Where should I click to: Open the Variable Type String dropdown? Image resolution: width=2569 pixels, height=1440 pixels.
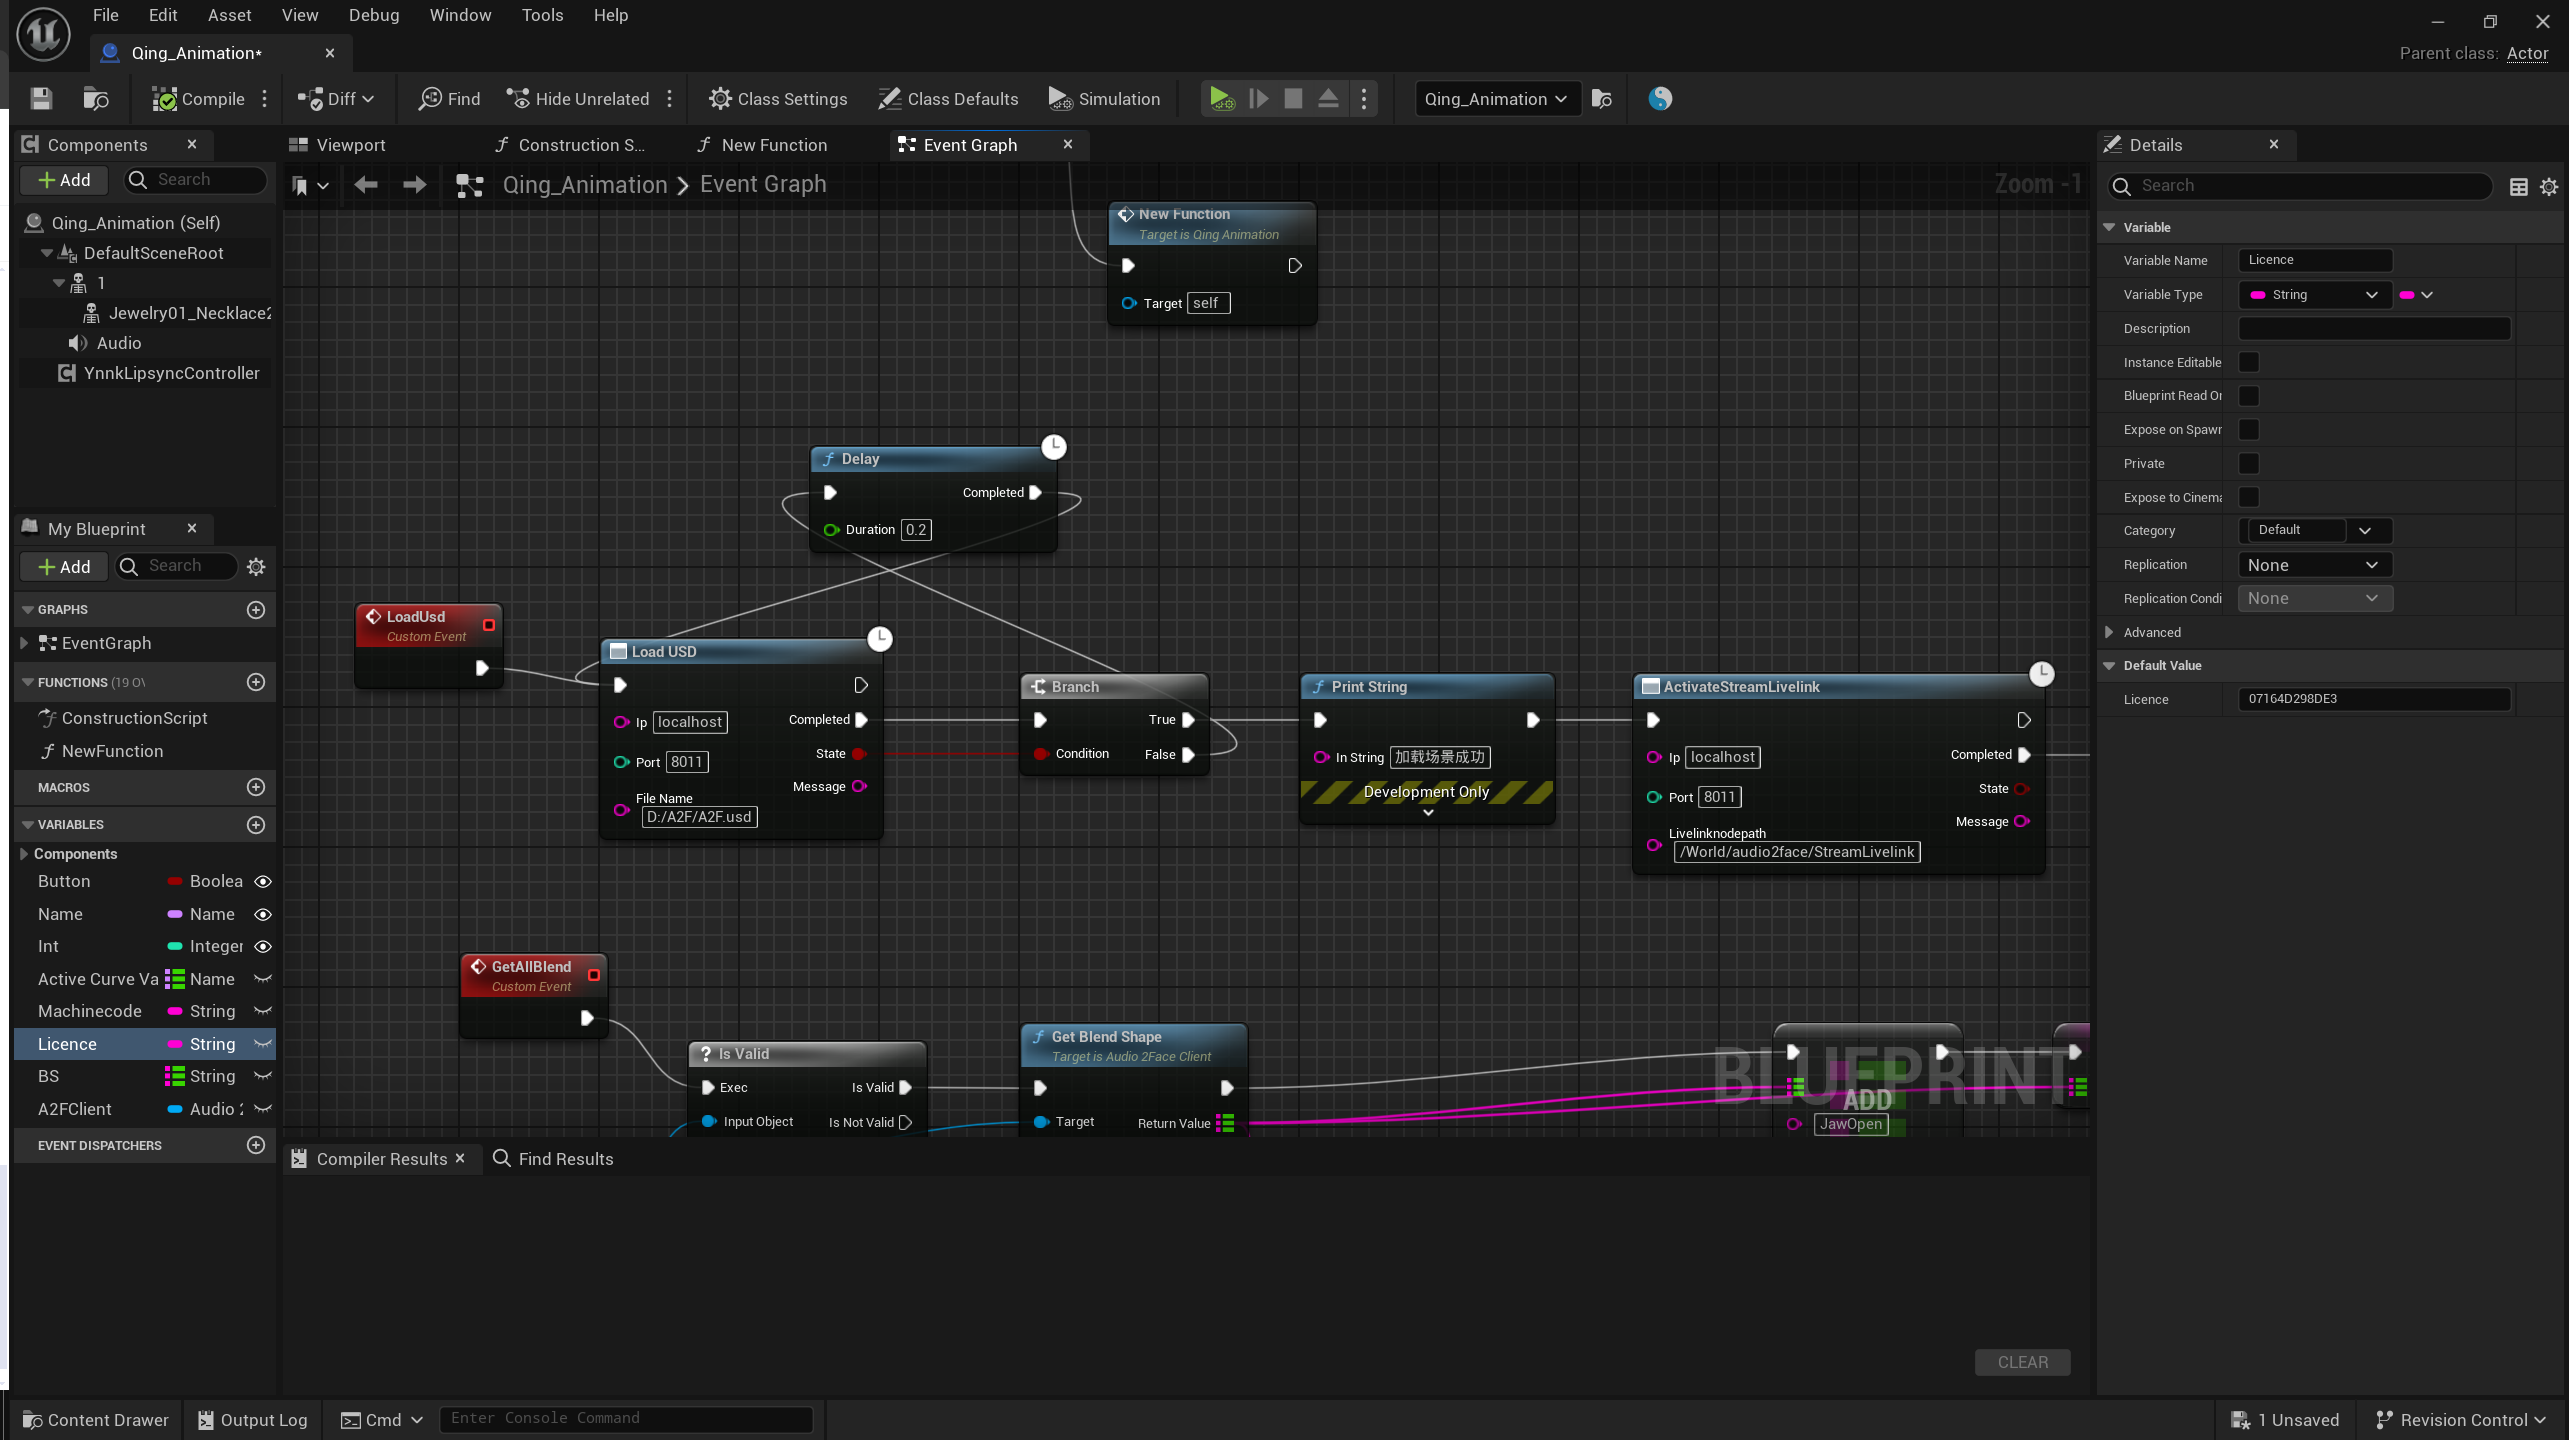pos(2314,295)
